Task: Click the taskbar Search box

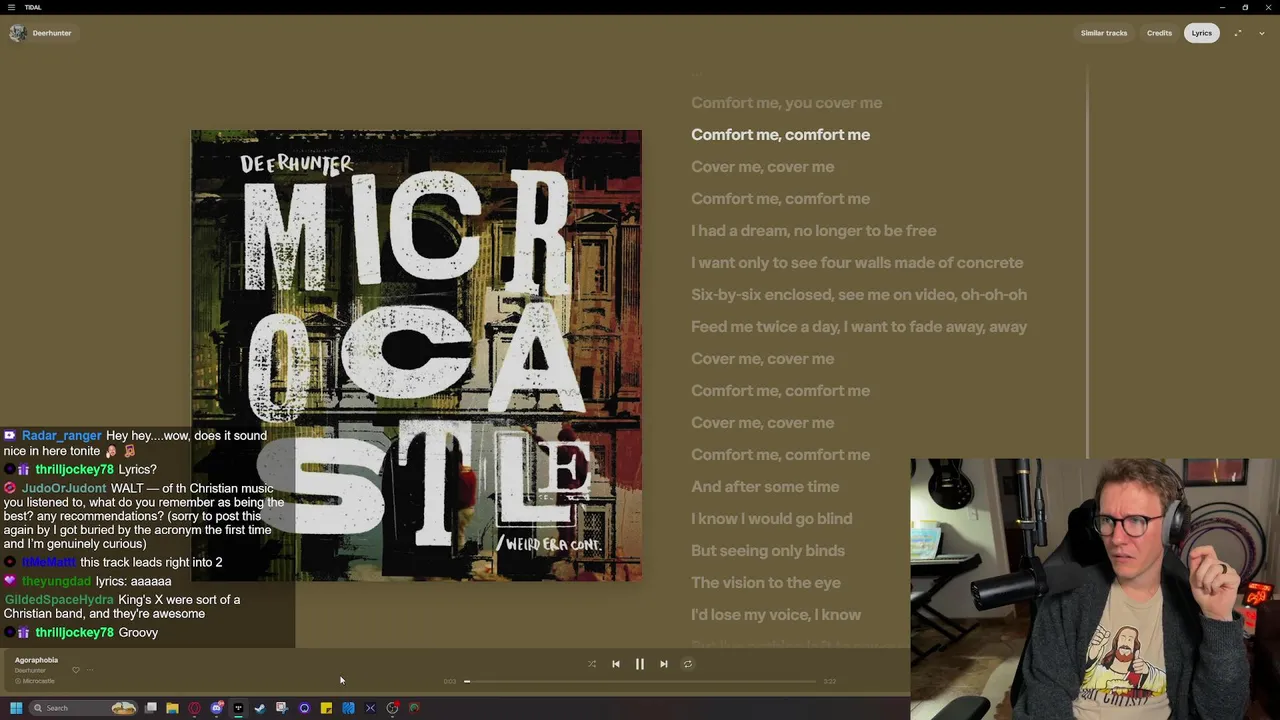Action: coord(83,708)
